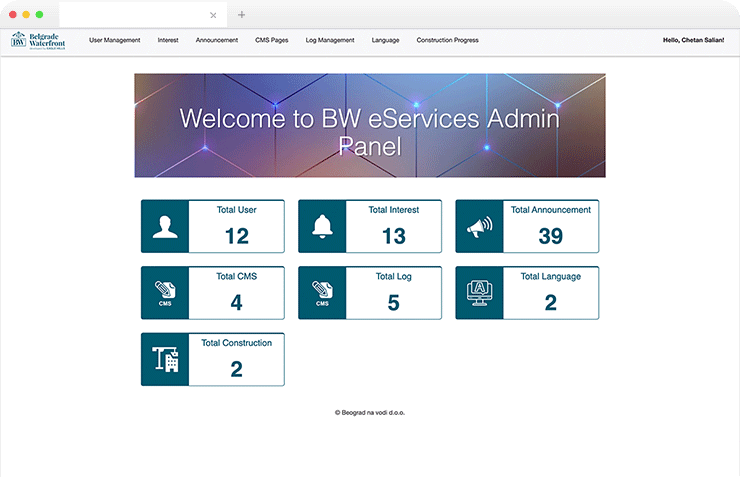The width and height of the screenshot is (740, 490).
Task: Click the Total CMS label
Action: point(236,276)
